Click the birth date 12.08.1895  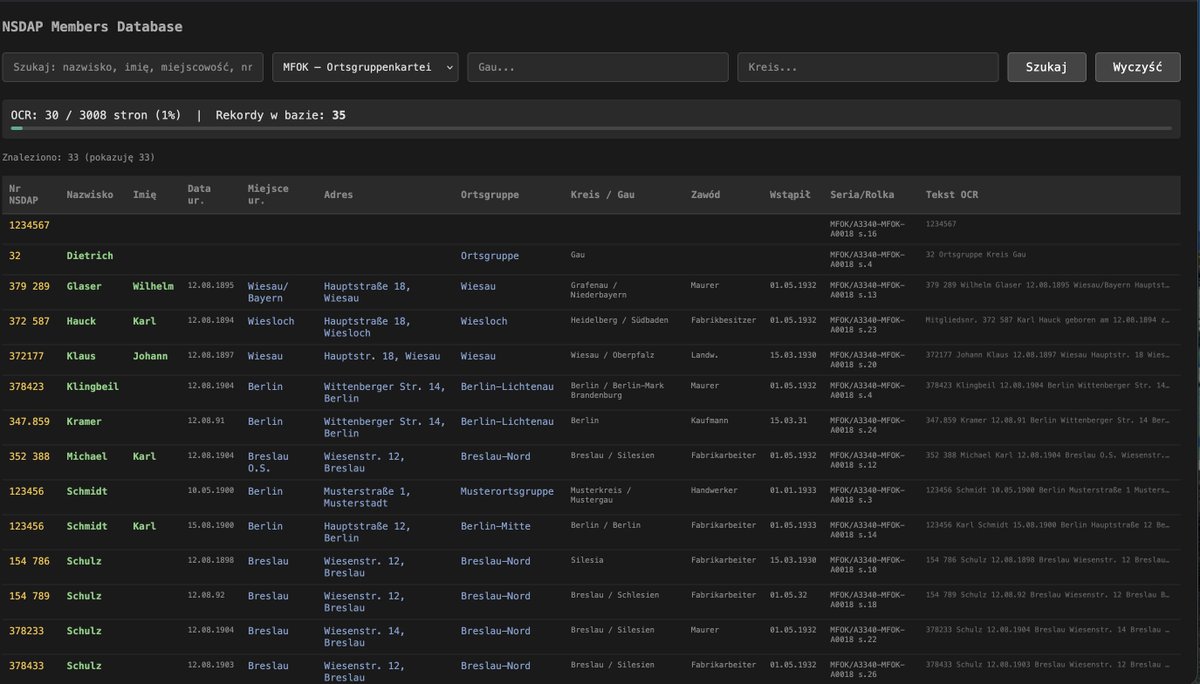pos(211,286)
